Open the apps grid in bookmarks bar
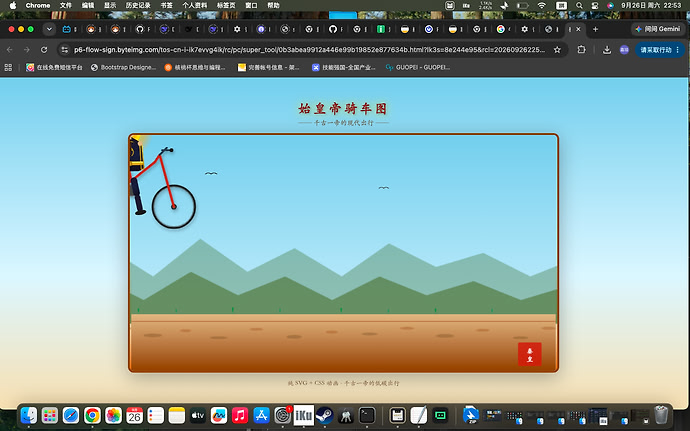 [x=8, y=67]
